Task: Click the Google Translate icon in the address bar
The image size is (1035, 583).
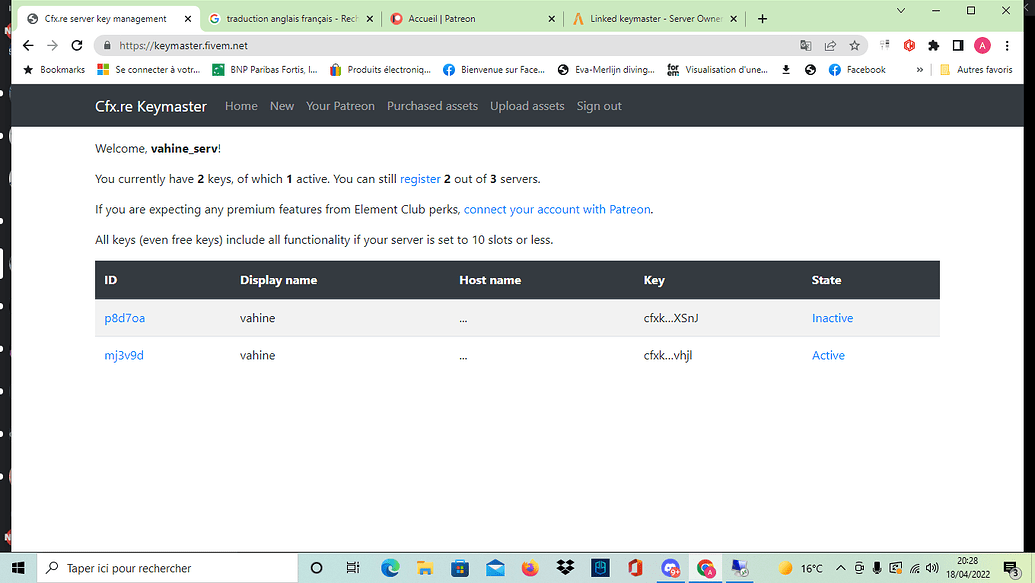Action: pos(805,45)
